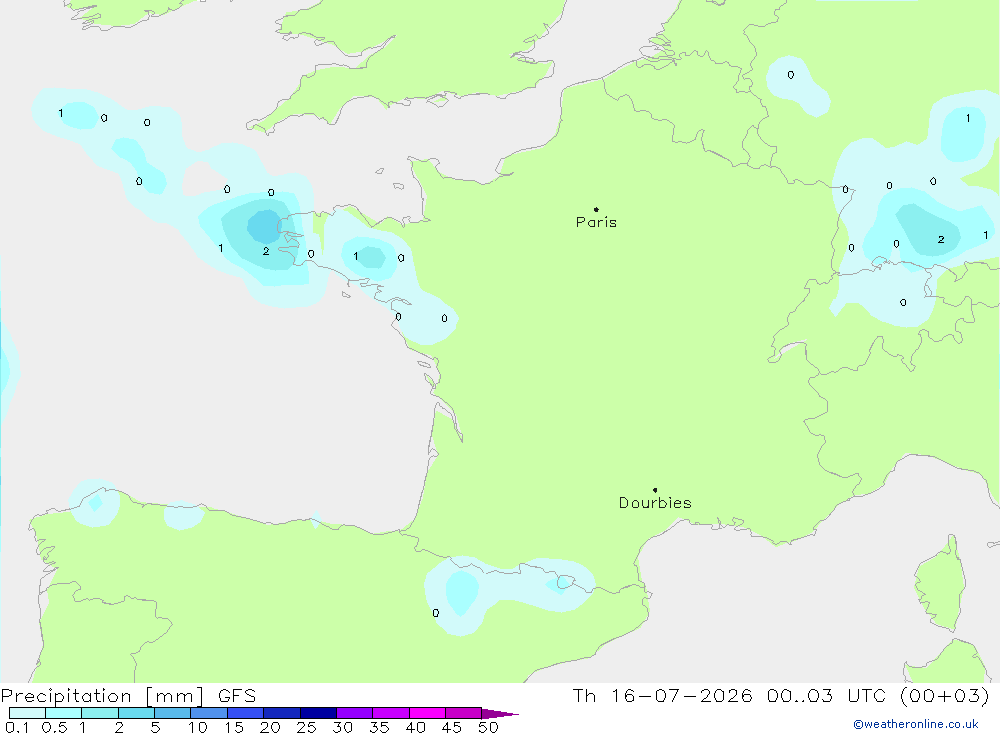
Task: Pick the 40–45 mm magenta legend swatch
Action: coord(427,713)
